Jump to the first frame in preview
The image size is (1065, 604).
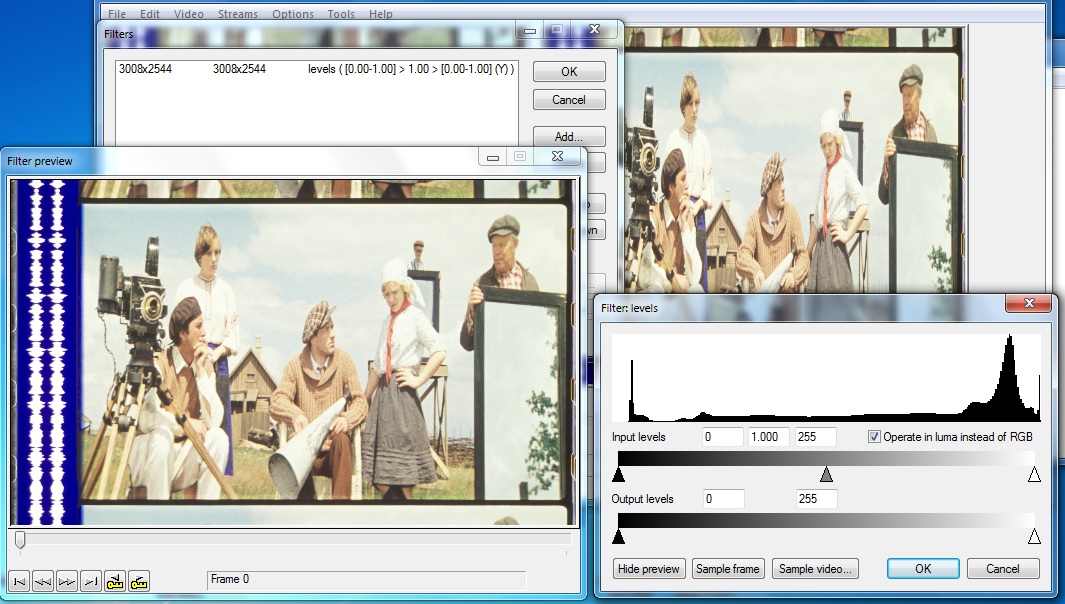(19, 581)
